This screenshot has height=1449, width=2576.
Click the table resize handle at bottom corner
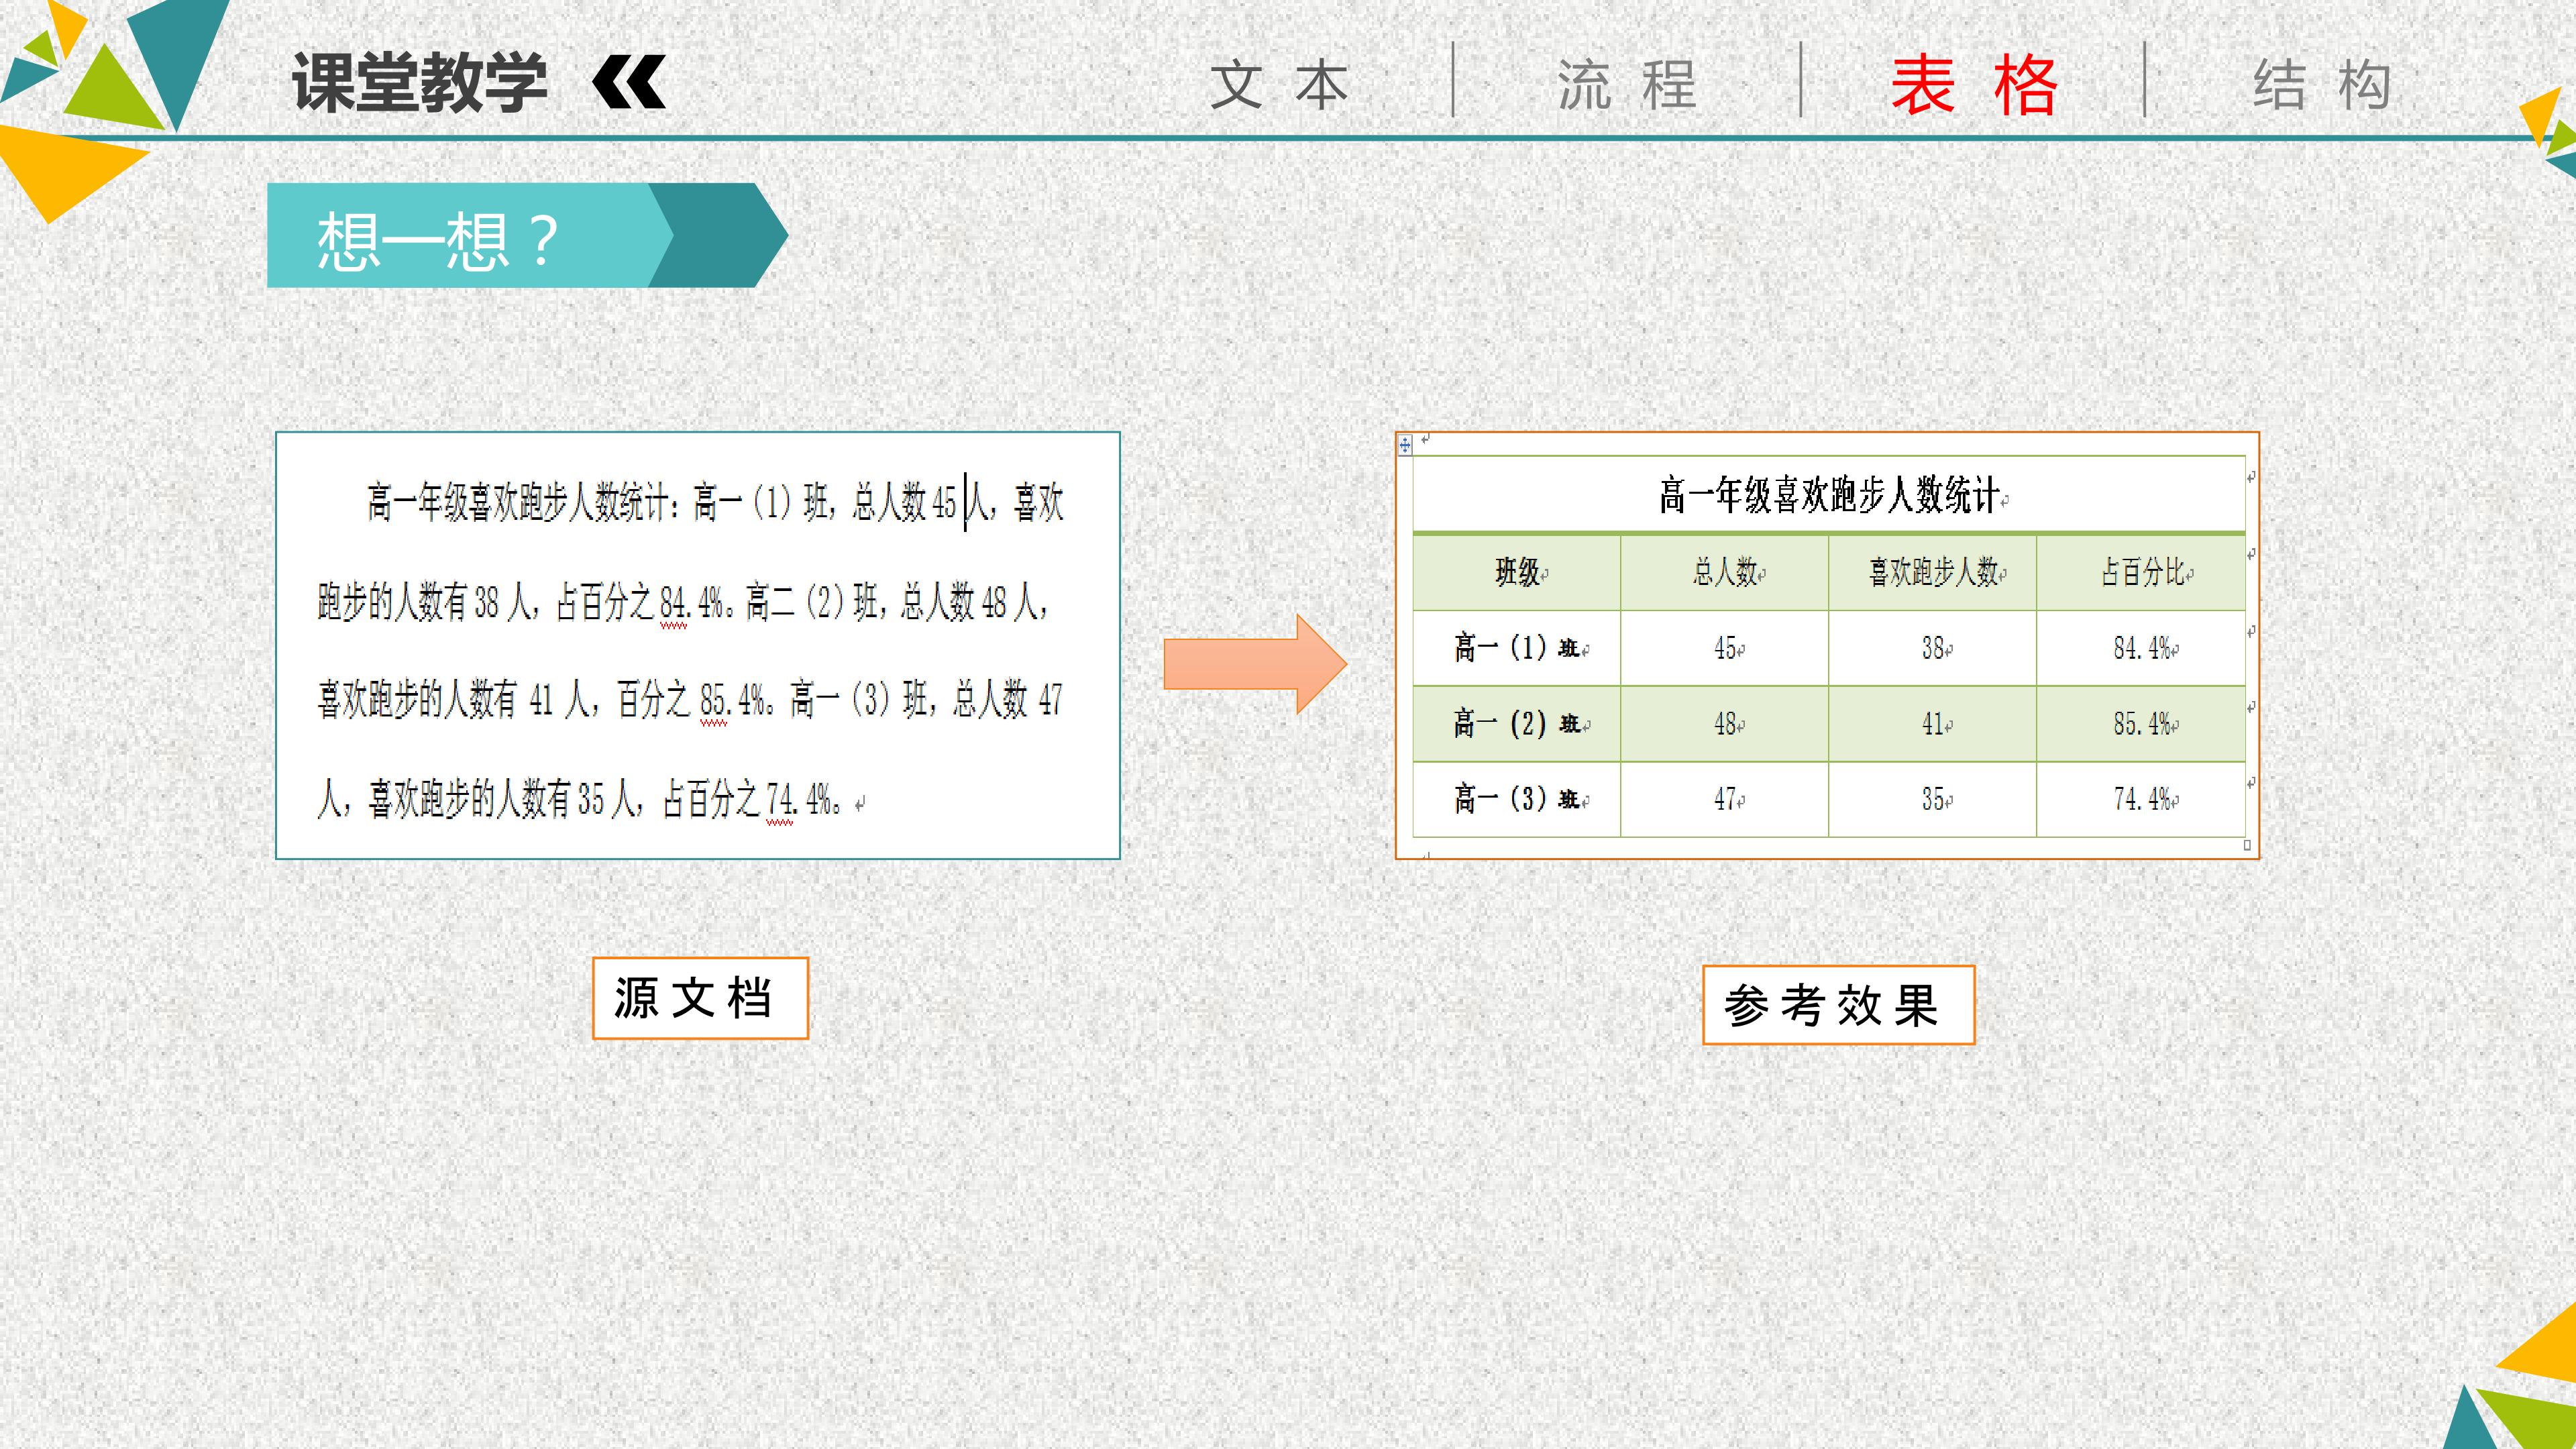click(2247, 845)
